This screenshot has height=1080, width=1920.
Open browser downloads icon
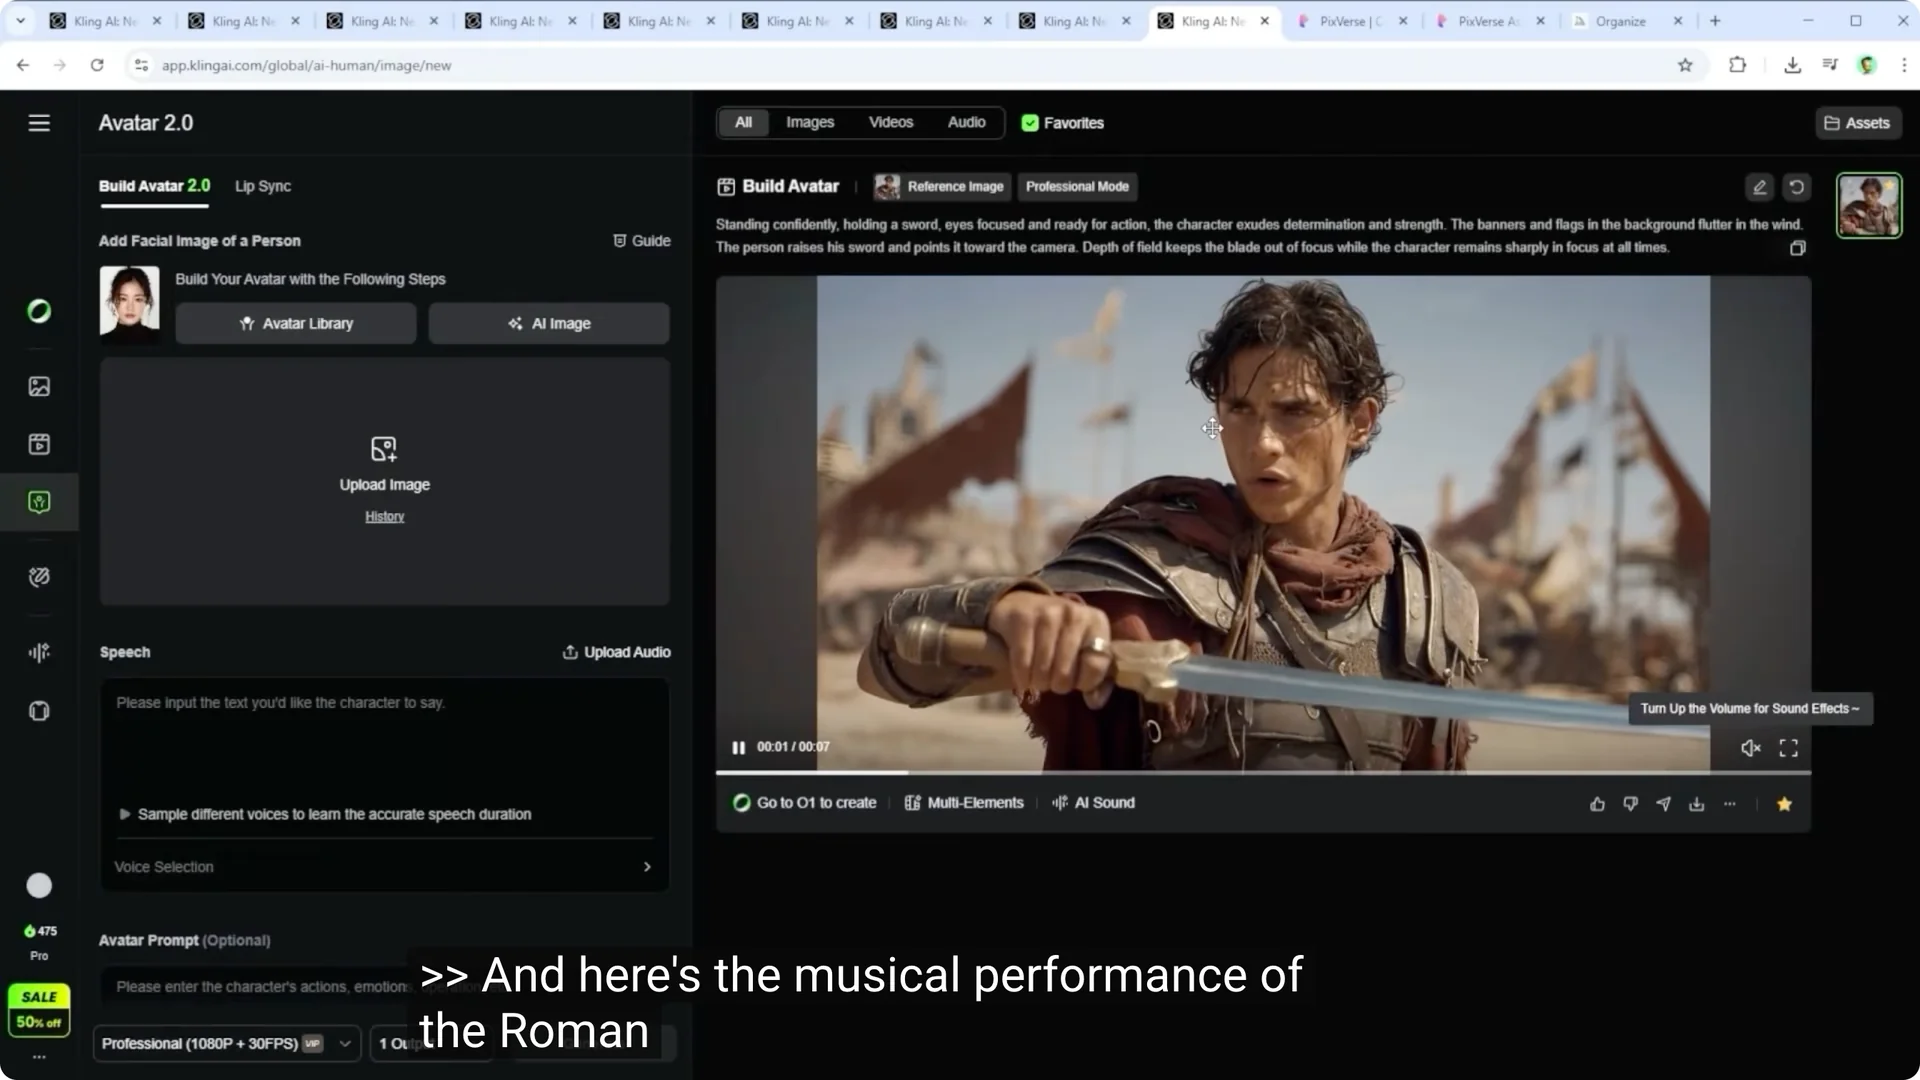pos(1792,65)
